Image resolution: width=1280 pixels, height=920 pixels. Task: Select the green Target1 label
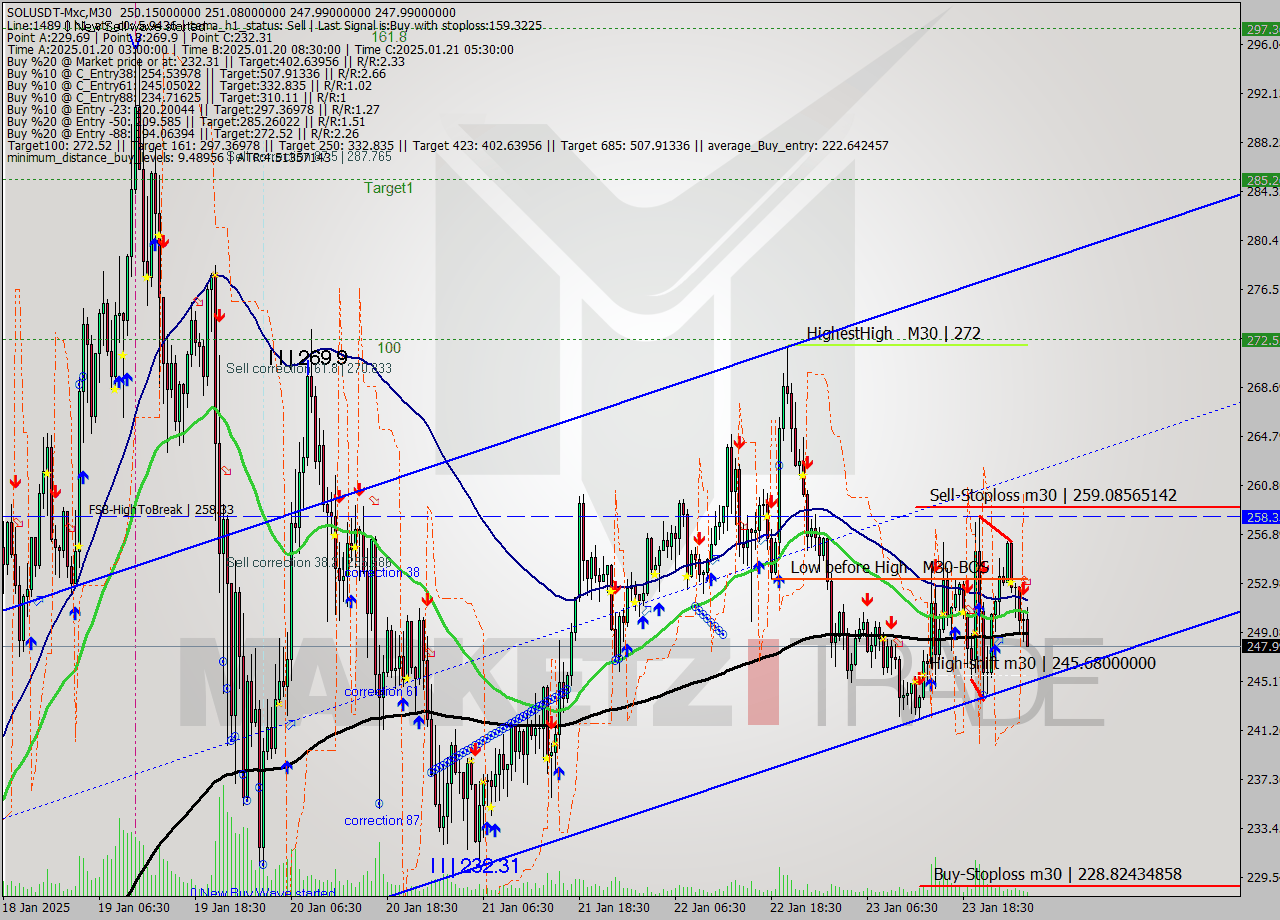click(x=388, y=187)
